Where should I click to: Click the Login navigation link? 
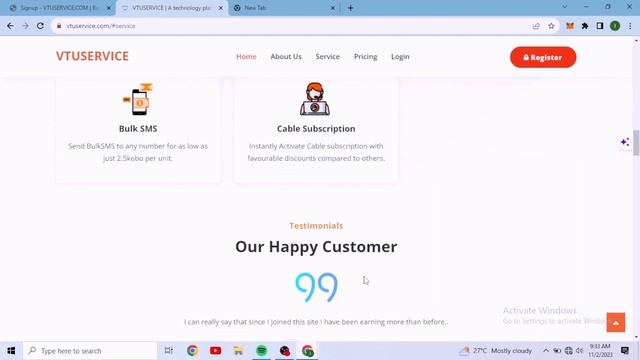tap(400, 57)
